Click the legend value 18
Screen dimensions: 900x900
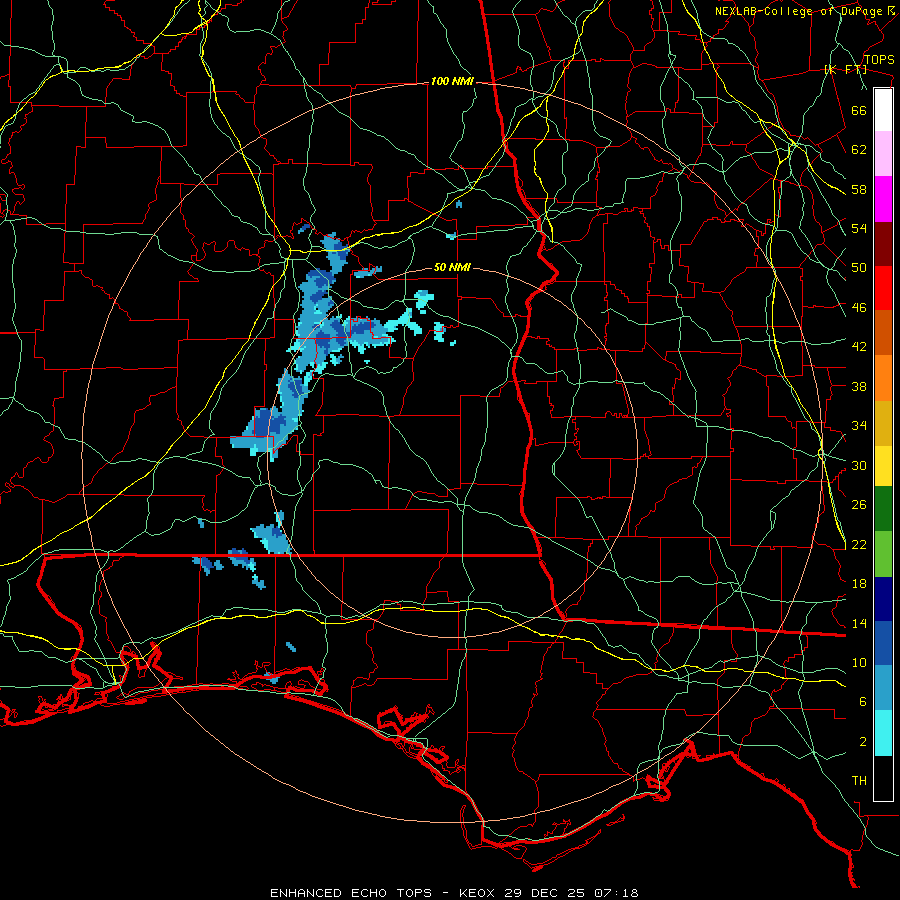[x=859, y=584]
